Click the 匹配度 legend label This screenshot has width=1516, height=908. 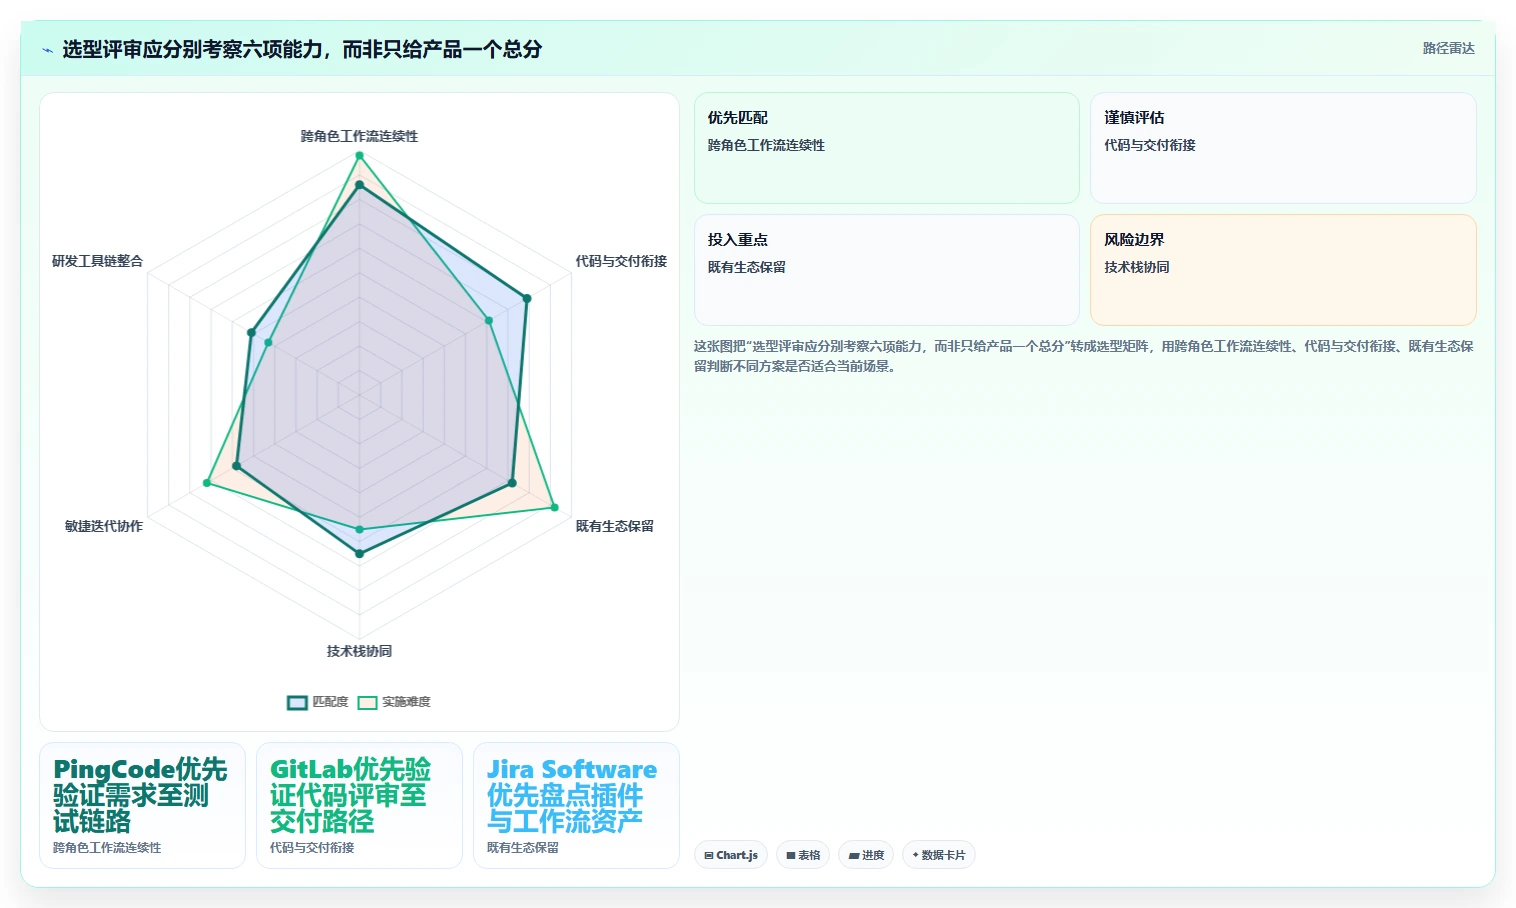coord(330,702)
